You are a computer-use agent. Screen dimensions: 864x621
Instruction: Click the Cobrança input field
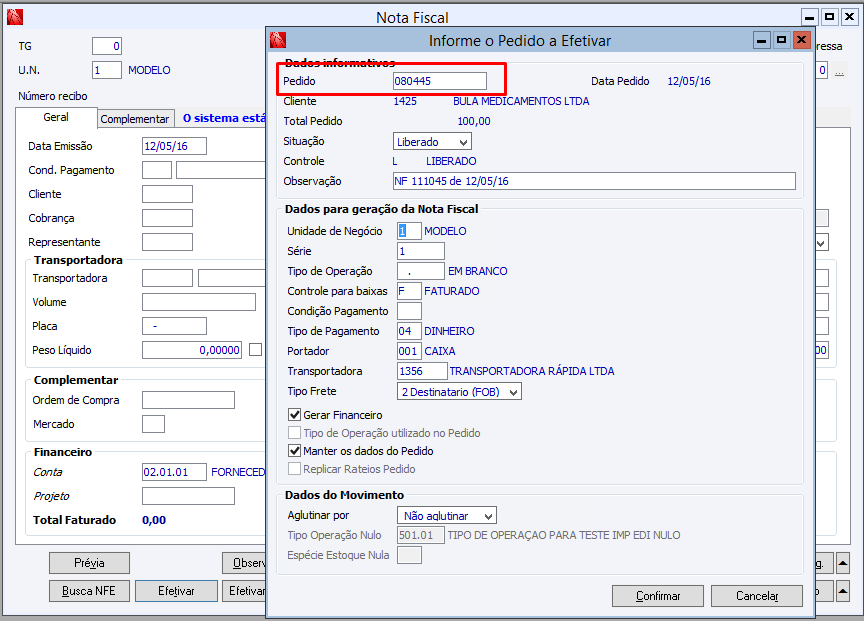coord(168,218)
